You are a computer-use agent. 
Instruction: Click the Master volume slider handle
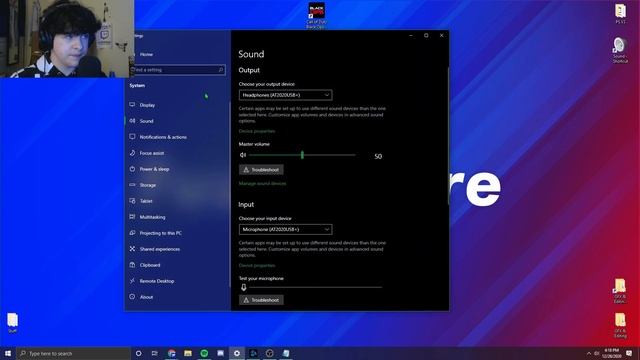click(302, 155)
